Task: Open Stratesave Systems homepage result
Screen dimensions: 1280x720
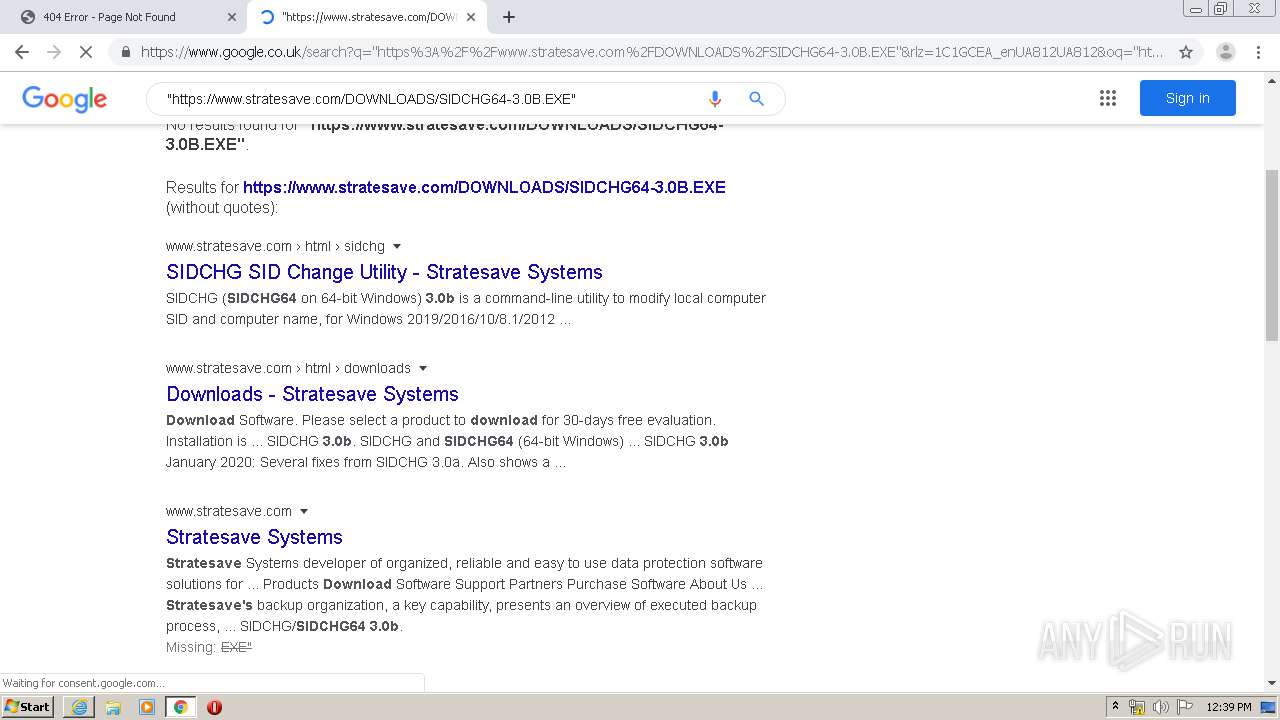Action: [x=254, y=537]
